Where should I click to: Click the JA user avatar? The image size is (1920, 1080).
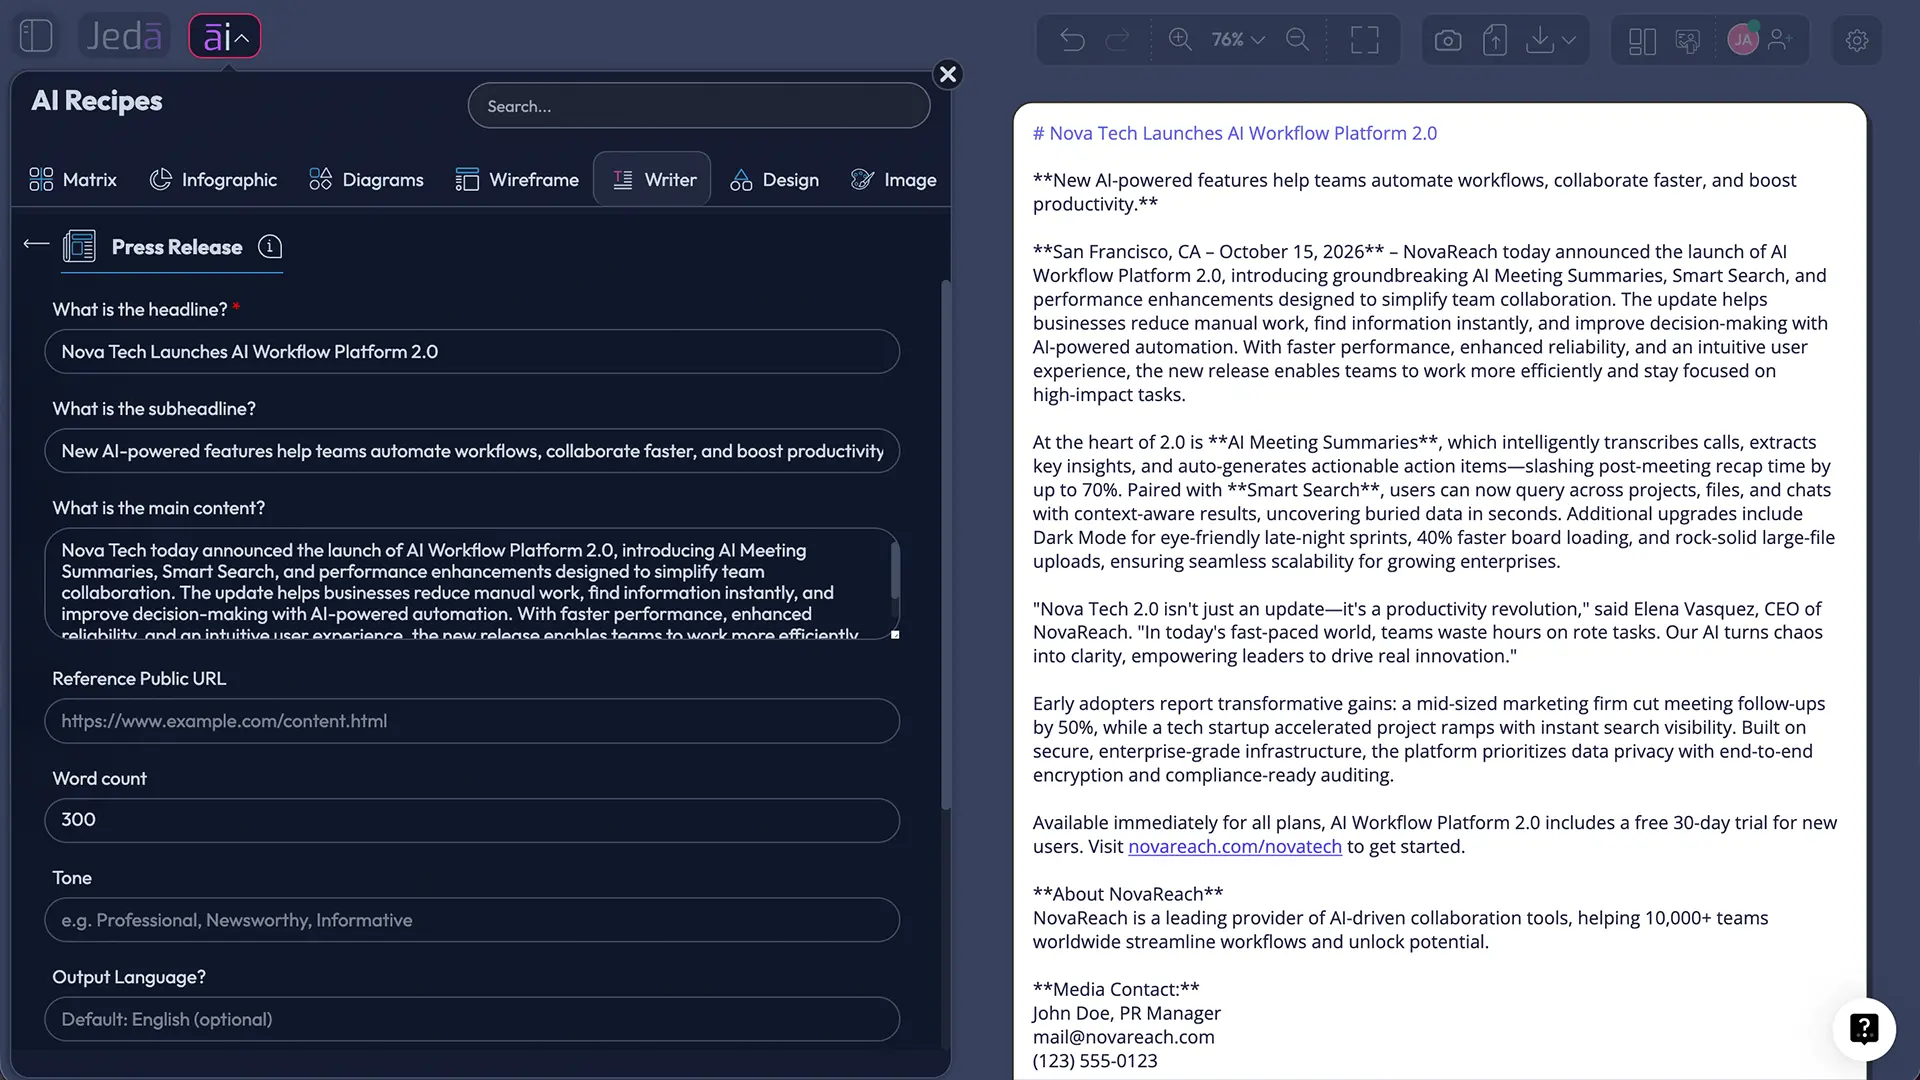coord(1743,40)
